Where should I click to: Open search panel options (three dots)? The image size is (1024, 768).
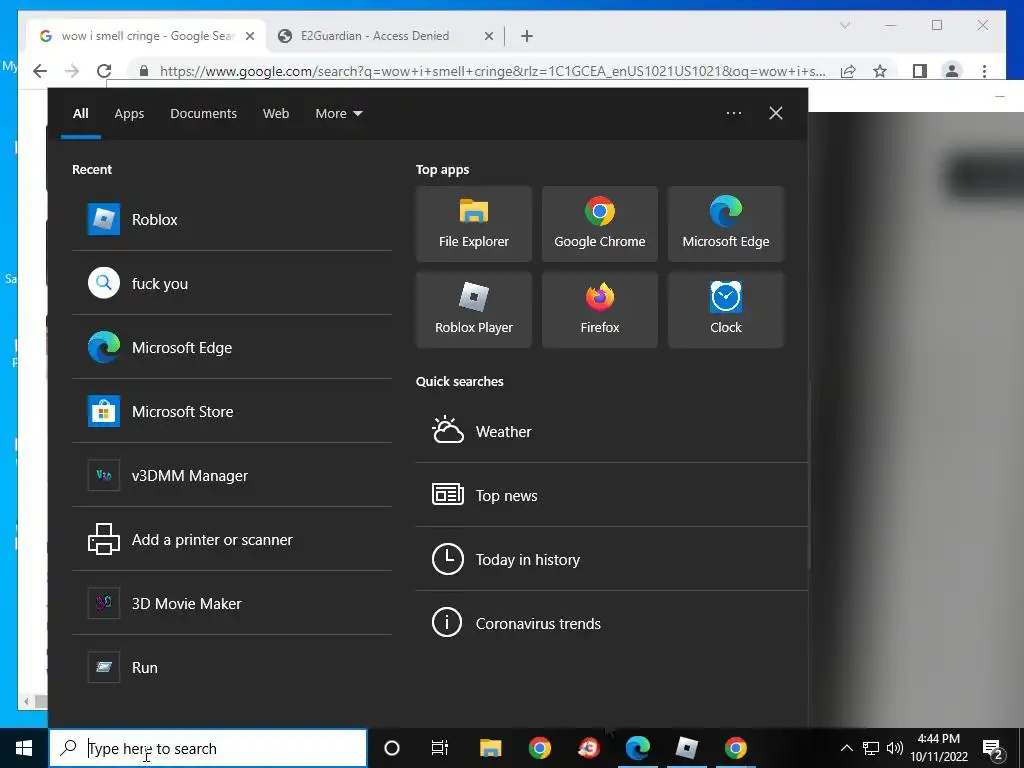tap(734, 113)
